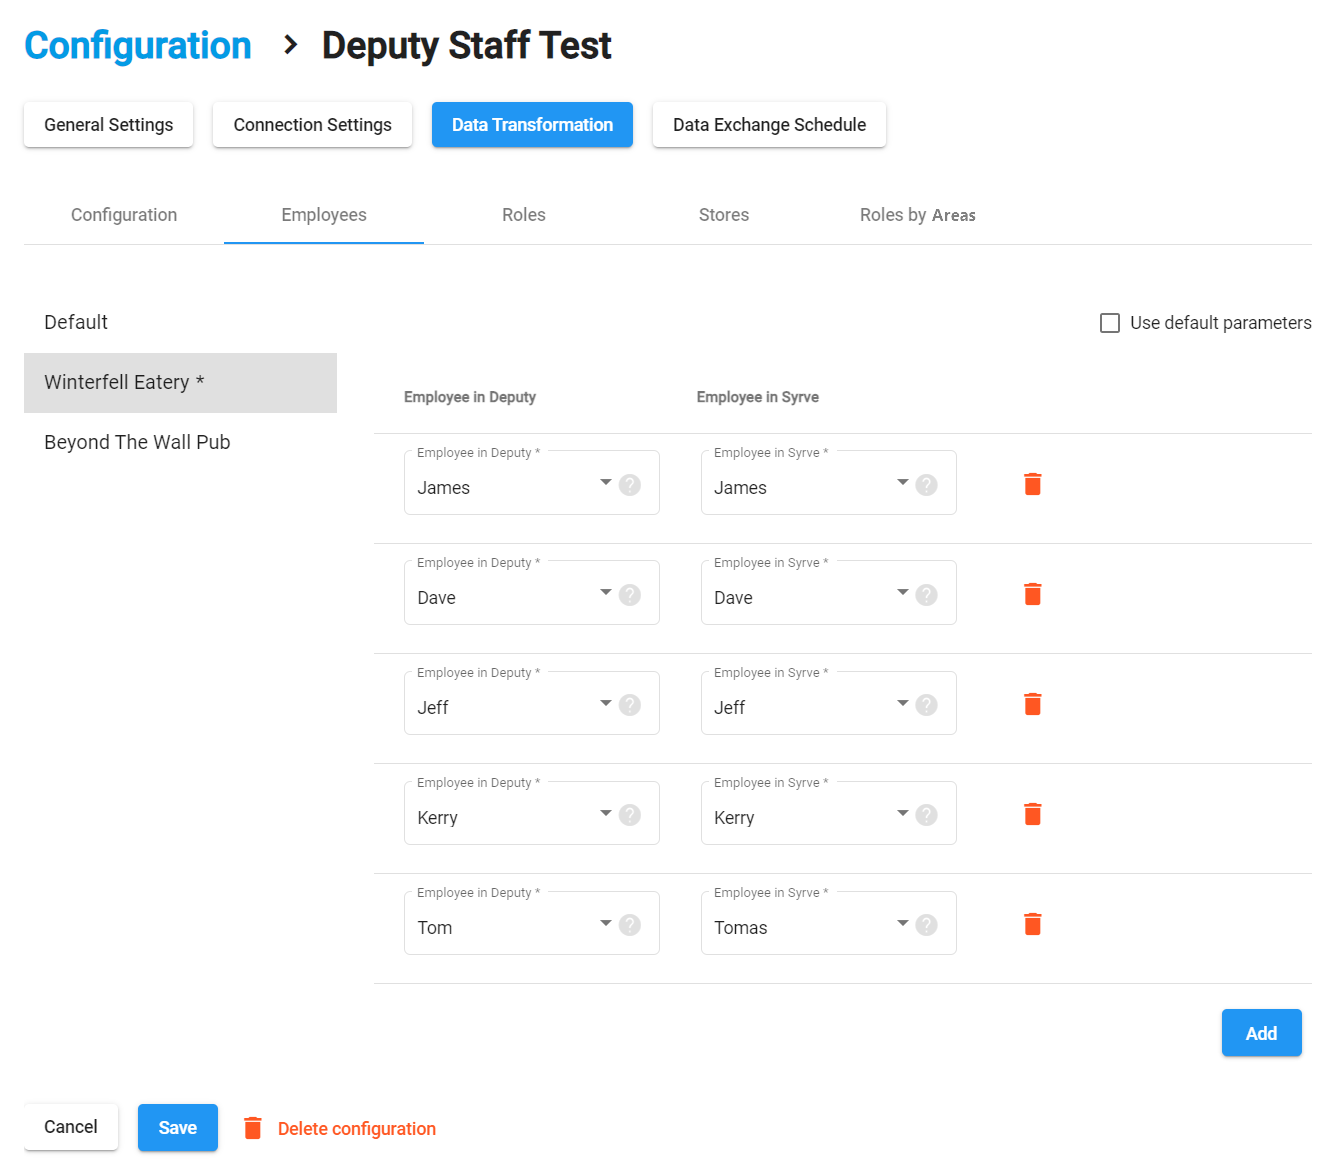Remove the Jeff mapping with trash icon

[1033, 705]
